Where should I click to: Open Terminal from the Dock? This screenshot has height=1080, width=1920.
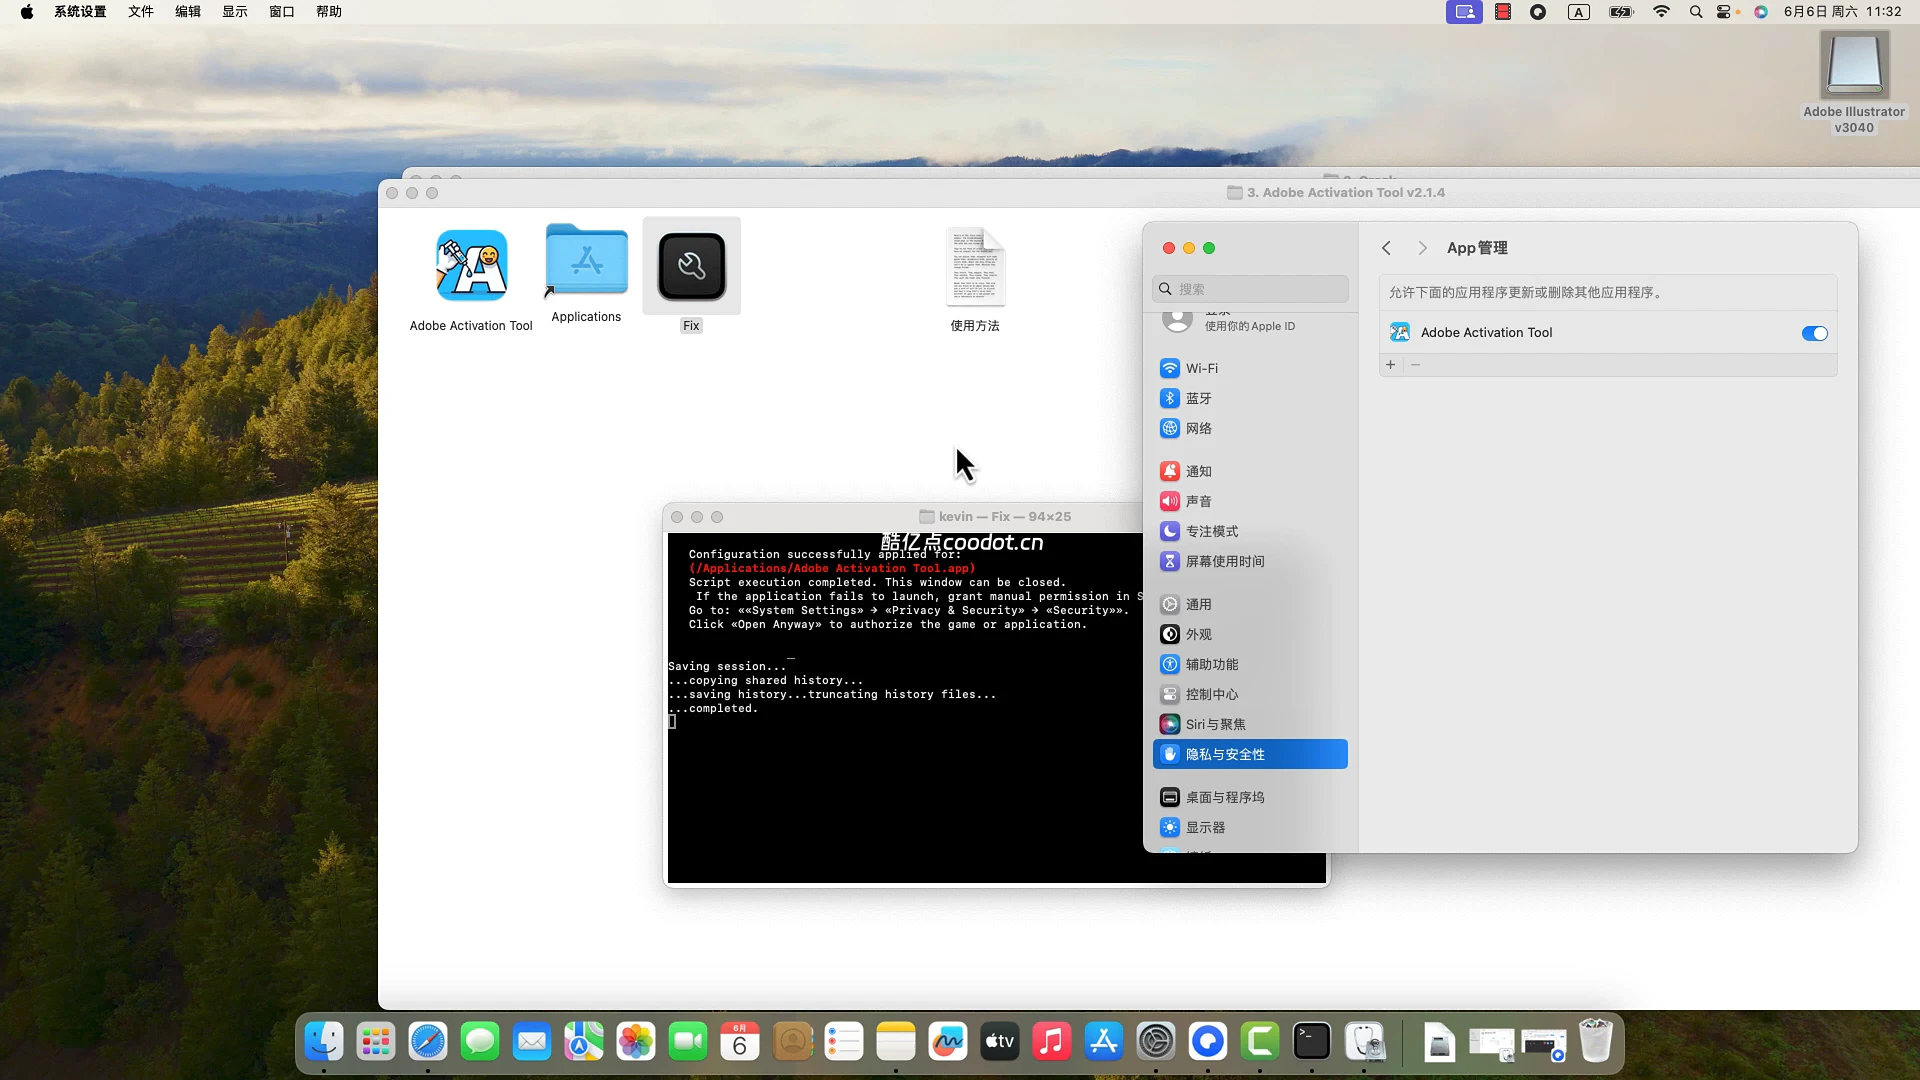pos(1312,1042)
